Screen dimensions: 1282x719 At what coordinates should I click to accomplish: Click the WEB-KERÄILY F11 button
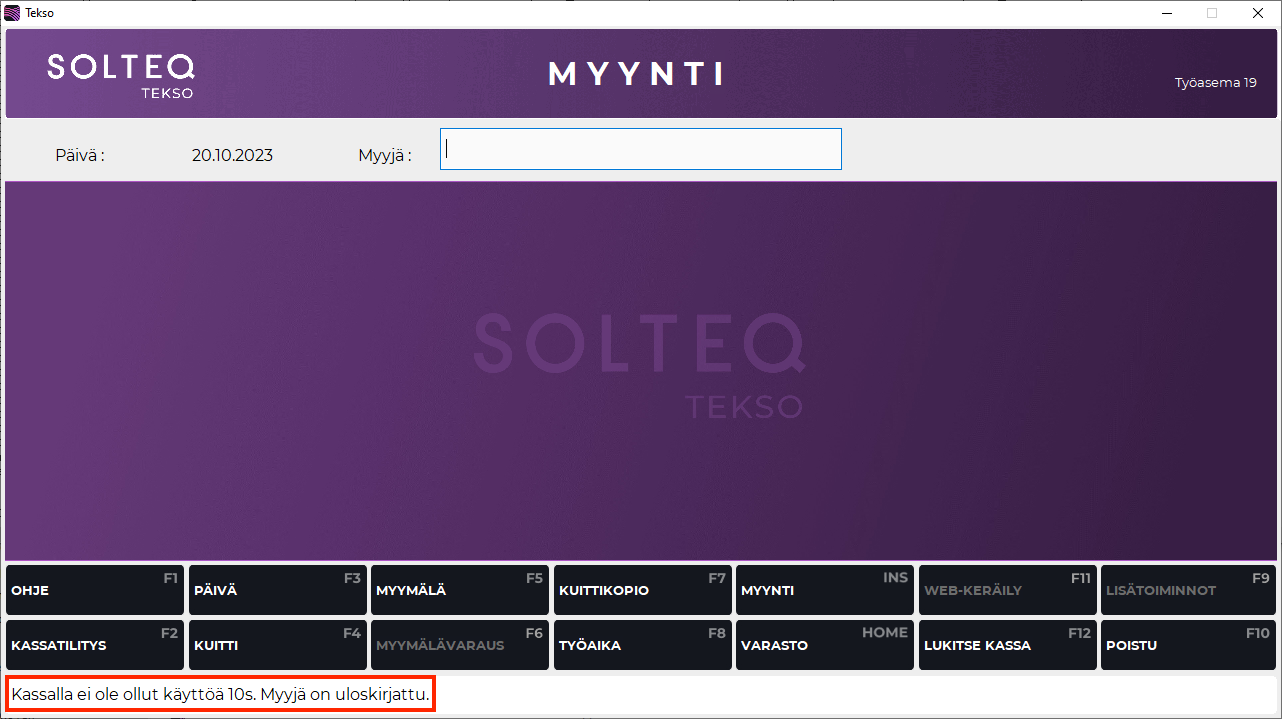1007,590
